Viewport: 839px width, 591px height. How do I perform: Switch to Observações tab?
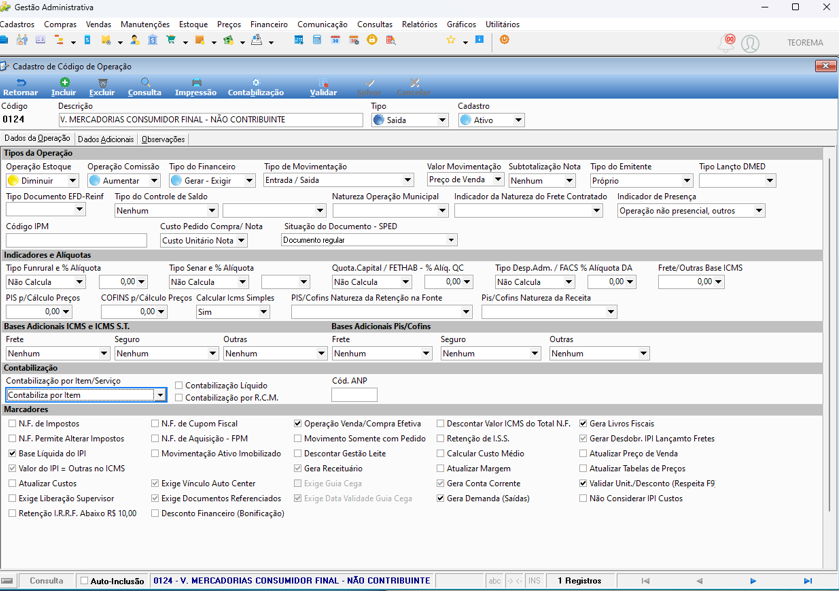(x=163, y=140)
